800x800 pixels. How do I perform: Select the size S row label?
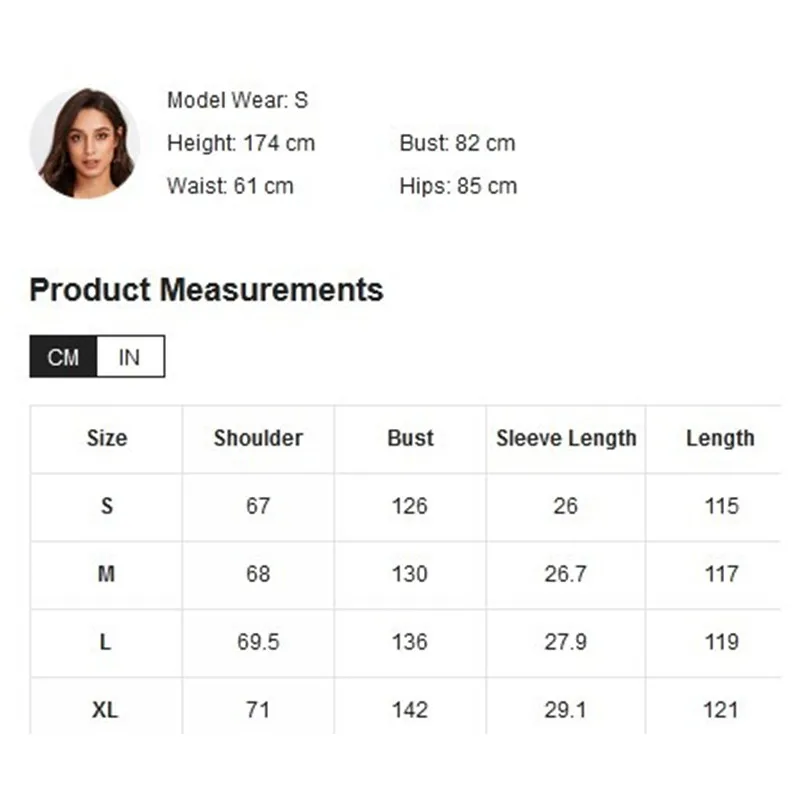tap(107, 506)
